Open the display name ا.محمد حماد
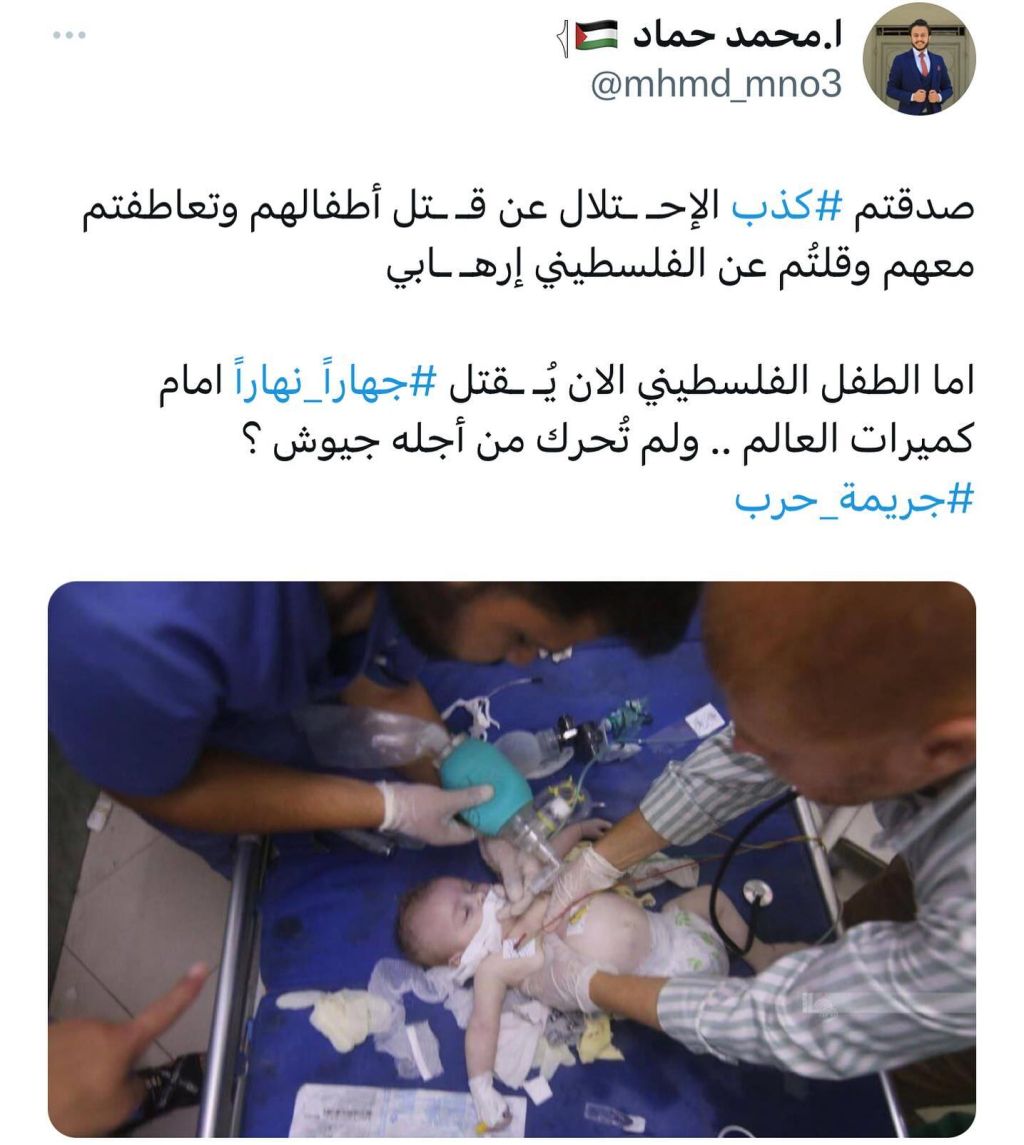Viewport: 1024px width, 1145px height. tap(737, 34)
